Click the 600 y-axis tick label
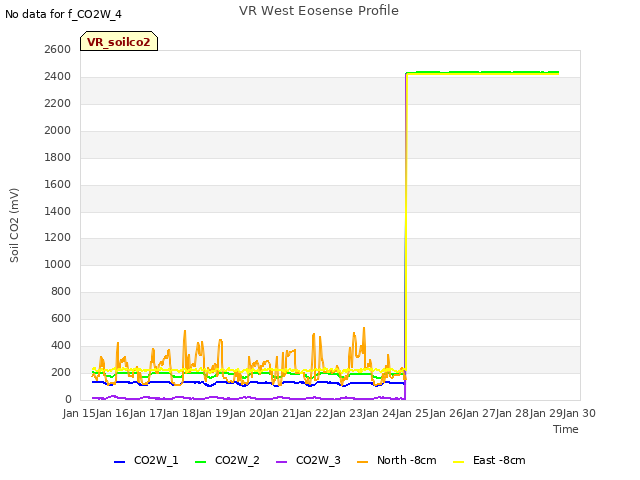Viewport: 640px width, 480px height. click(61, 318)
